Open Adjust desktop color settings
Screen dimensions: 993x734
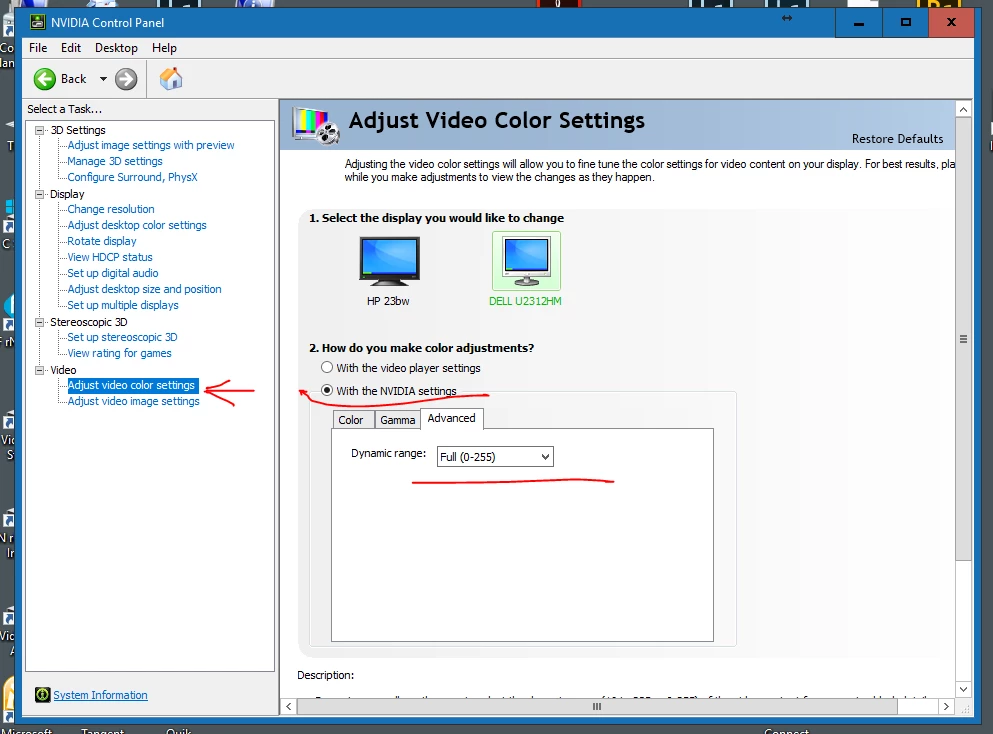pyautogui.click(x=137, y=225)
